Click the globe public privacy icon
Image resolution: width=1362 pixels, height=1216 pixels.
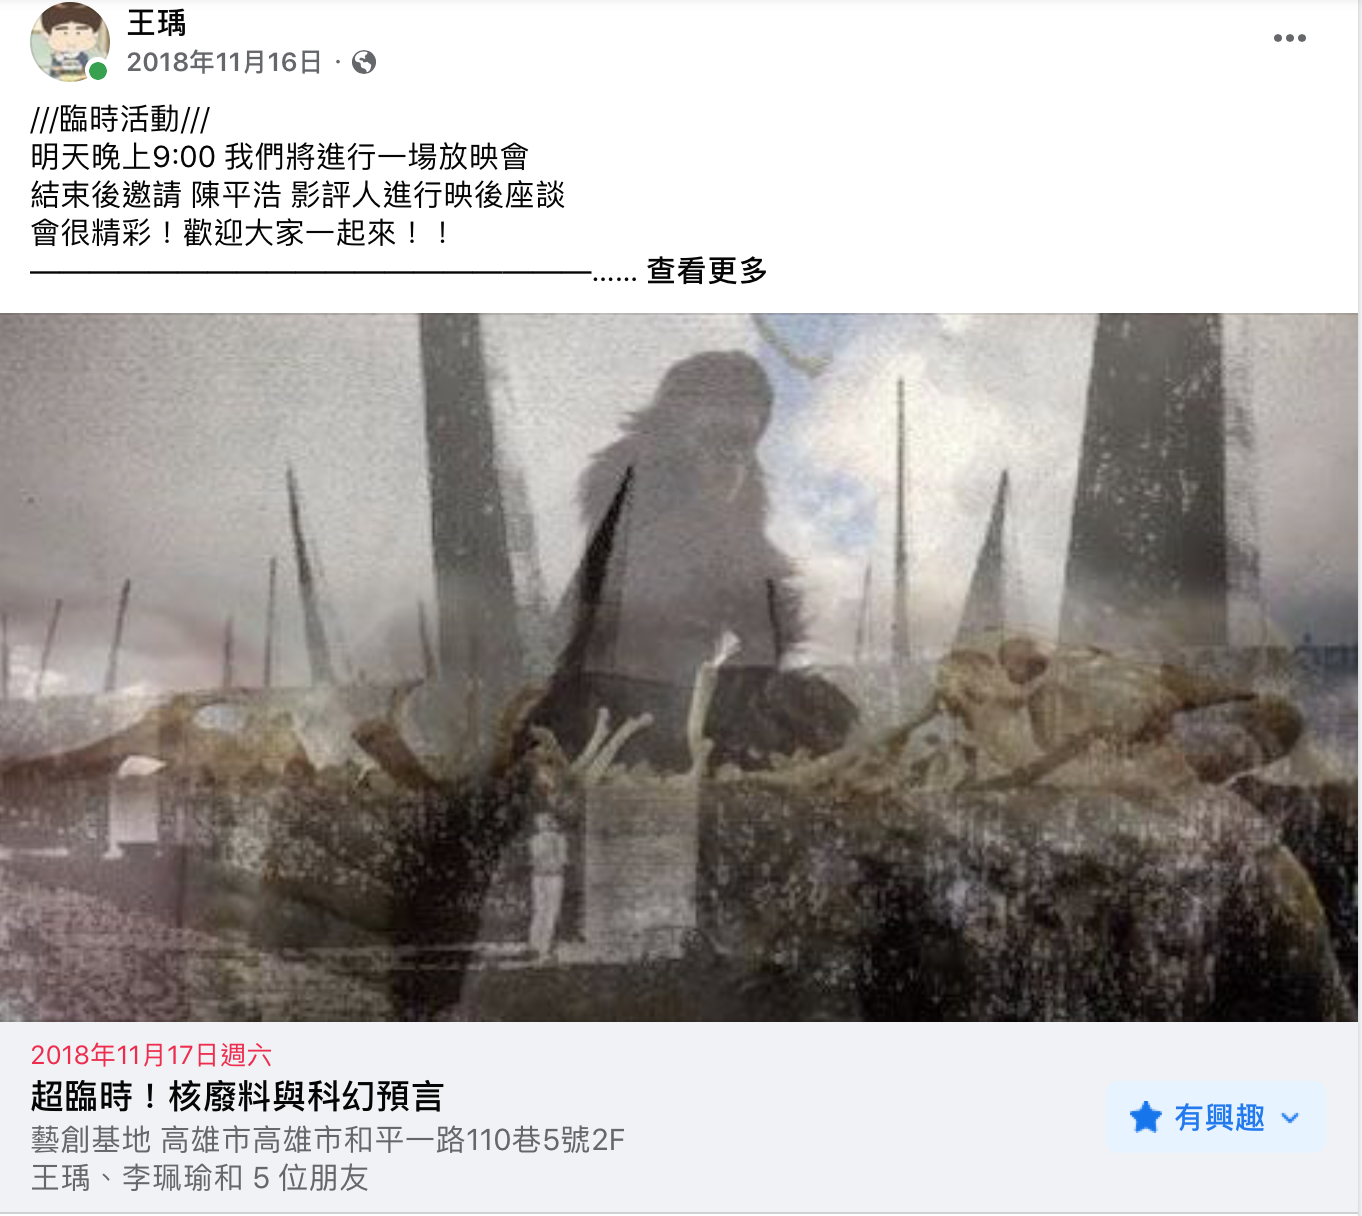coord(364,62)
